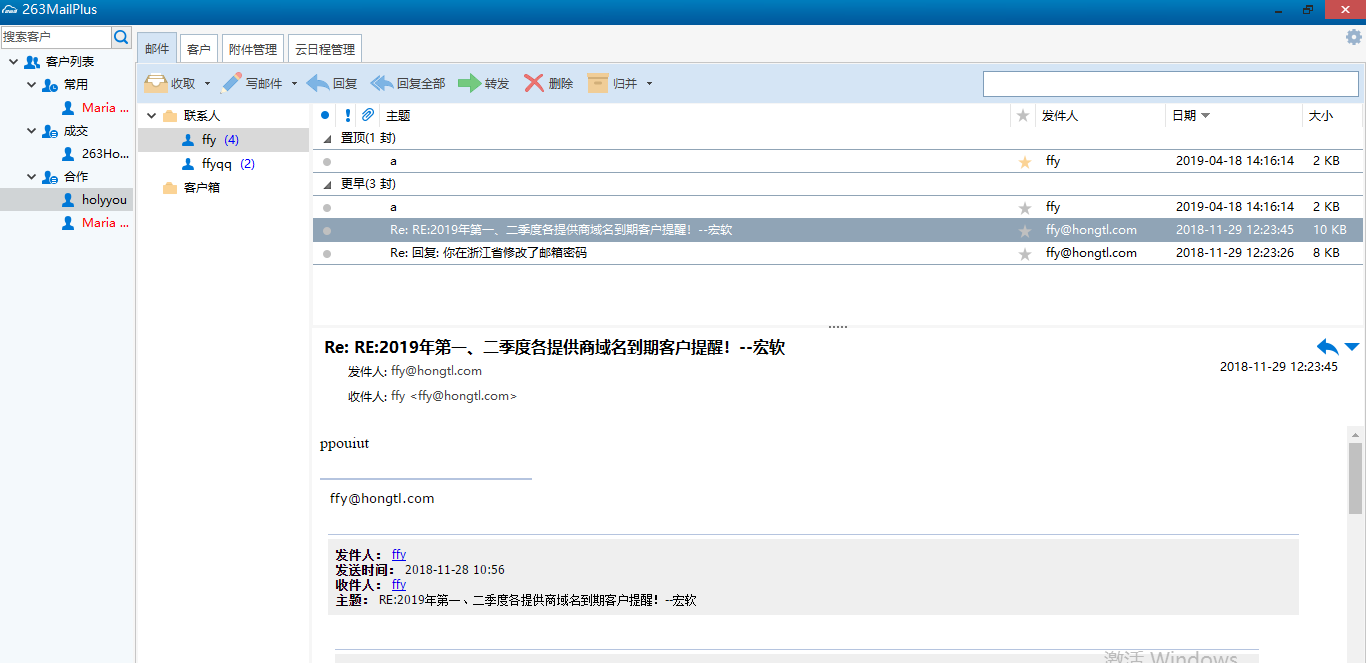Click the 回复全部 reply all icon
The height and width of the screenshot is (663, 1366).
[x=382, y=83]
